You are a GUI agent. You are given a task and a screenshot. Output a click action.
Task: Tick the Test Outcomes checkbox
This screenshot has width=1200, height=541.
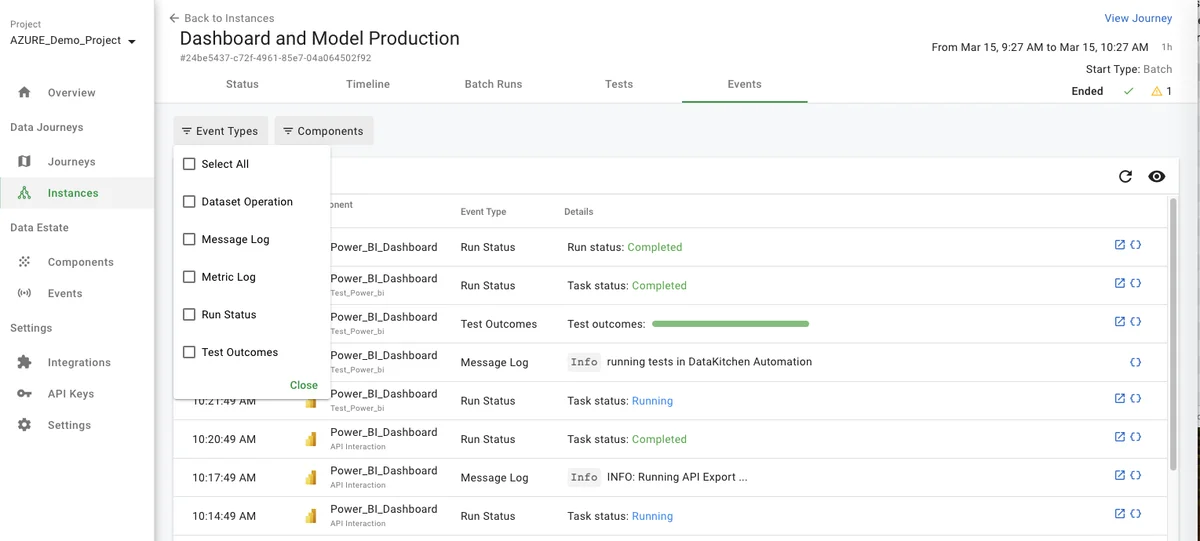click(x=189, y=352)
